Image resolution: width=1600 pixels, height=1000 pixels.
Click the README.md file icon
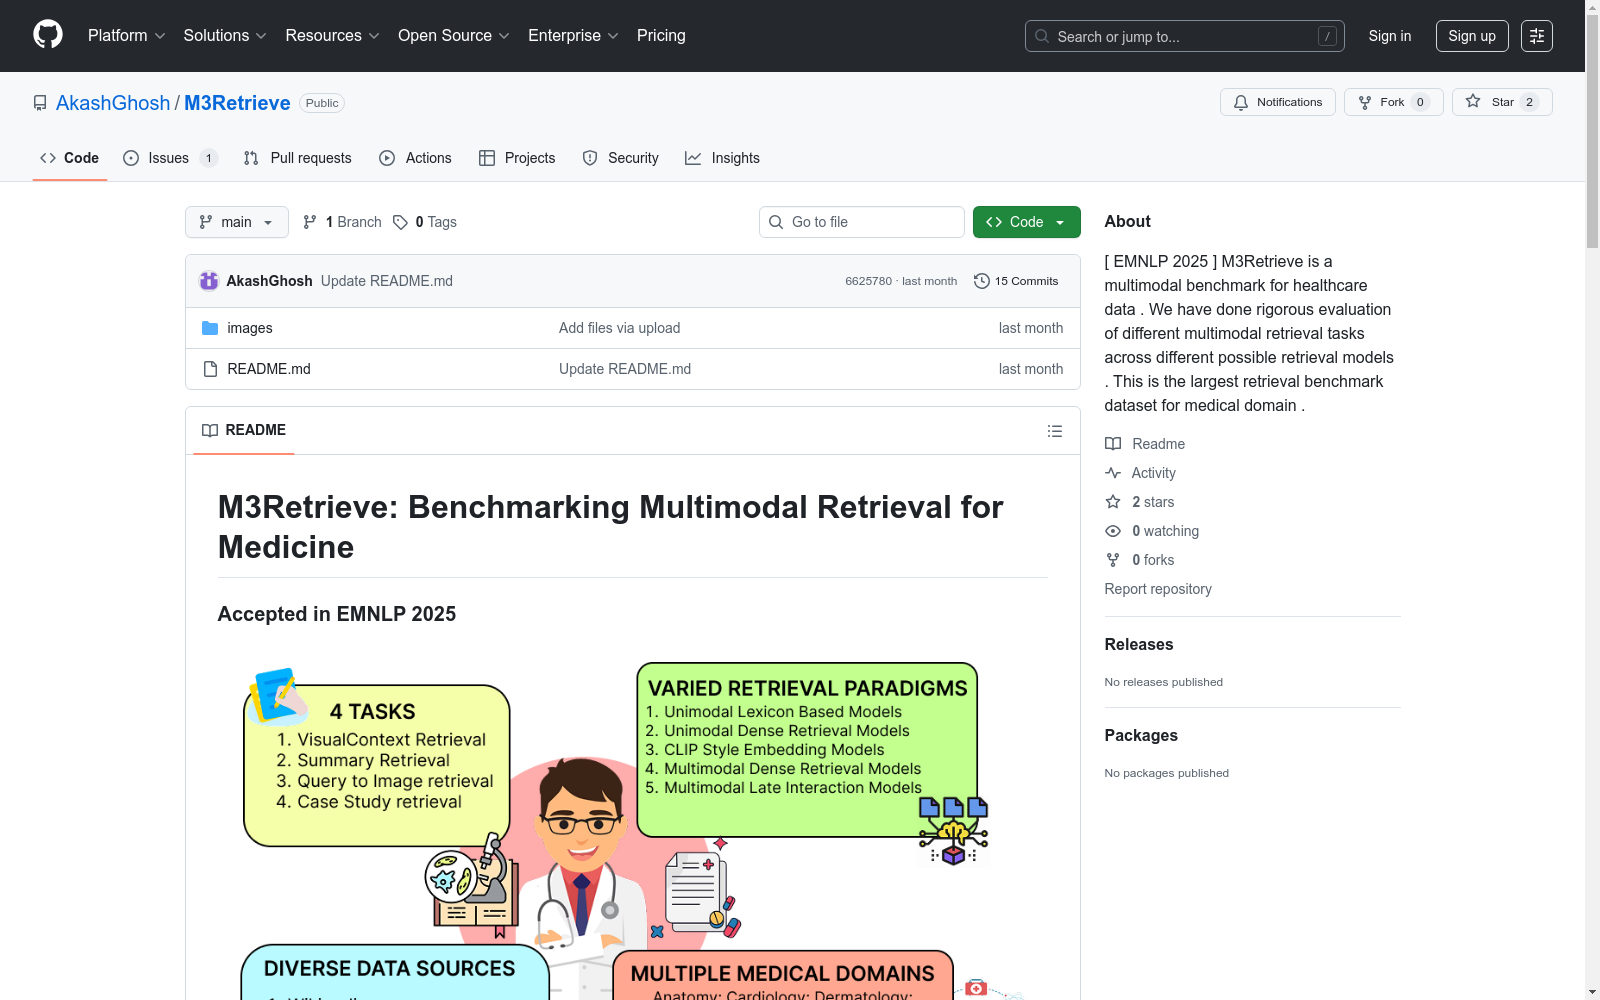210,369
